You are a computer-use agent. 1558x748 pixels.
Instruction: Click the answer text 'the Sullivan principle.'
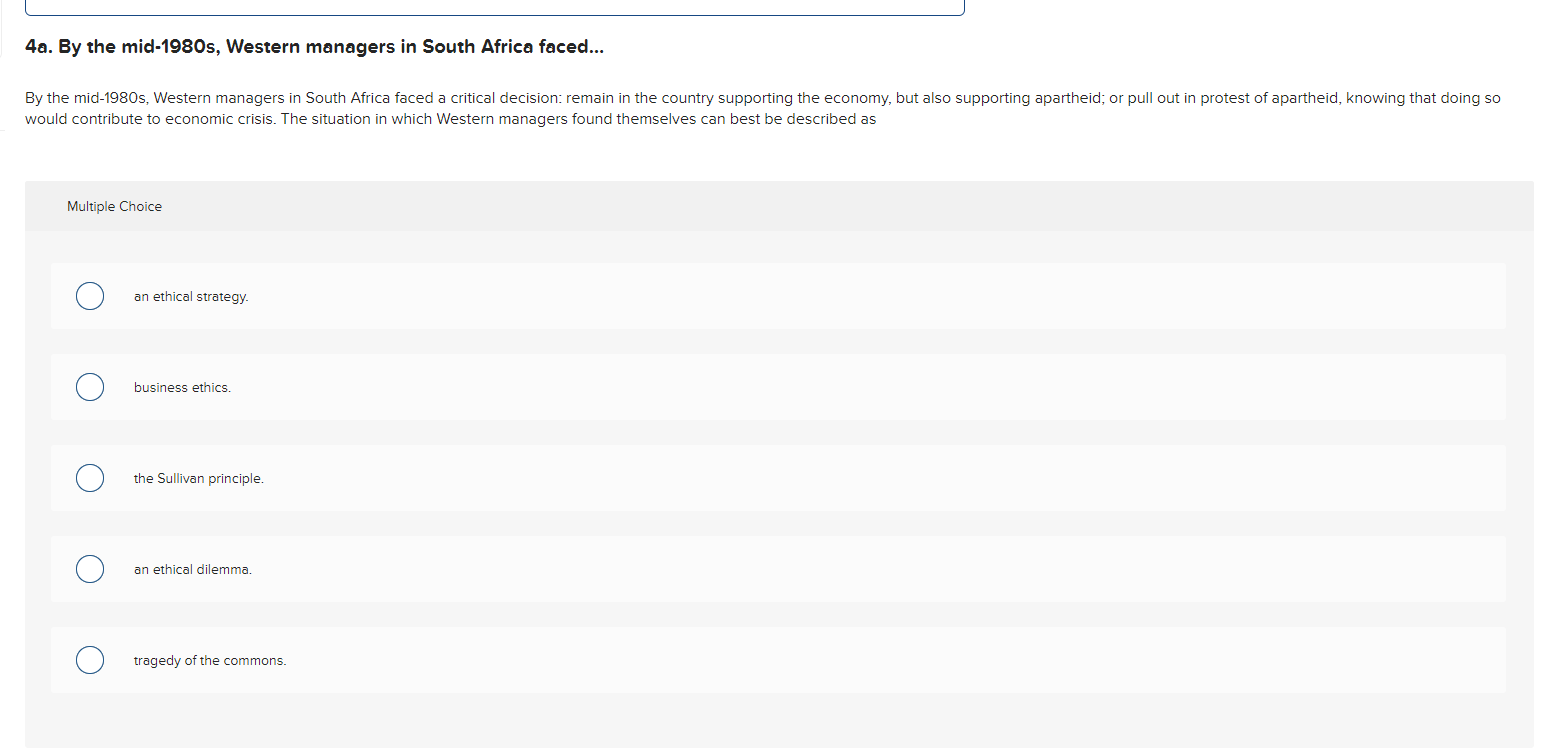(199, 479)
